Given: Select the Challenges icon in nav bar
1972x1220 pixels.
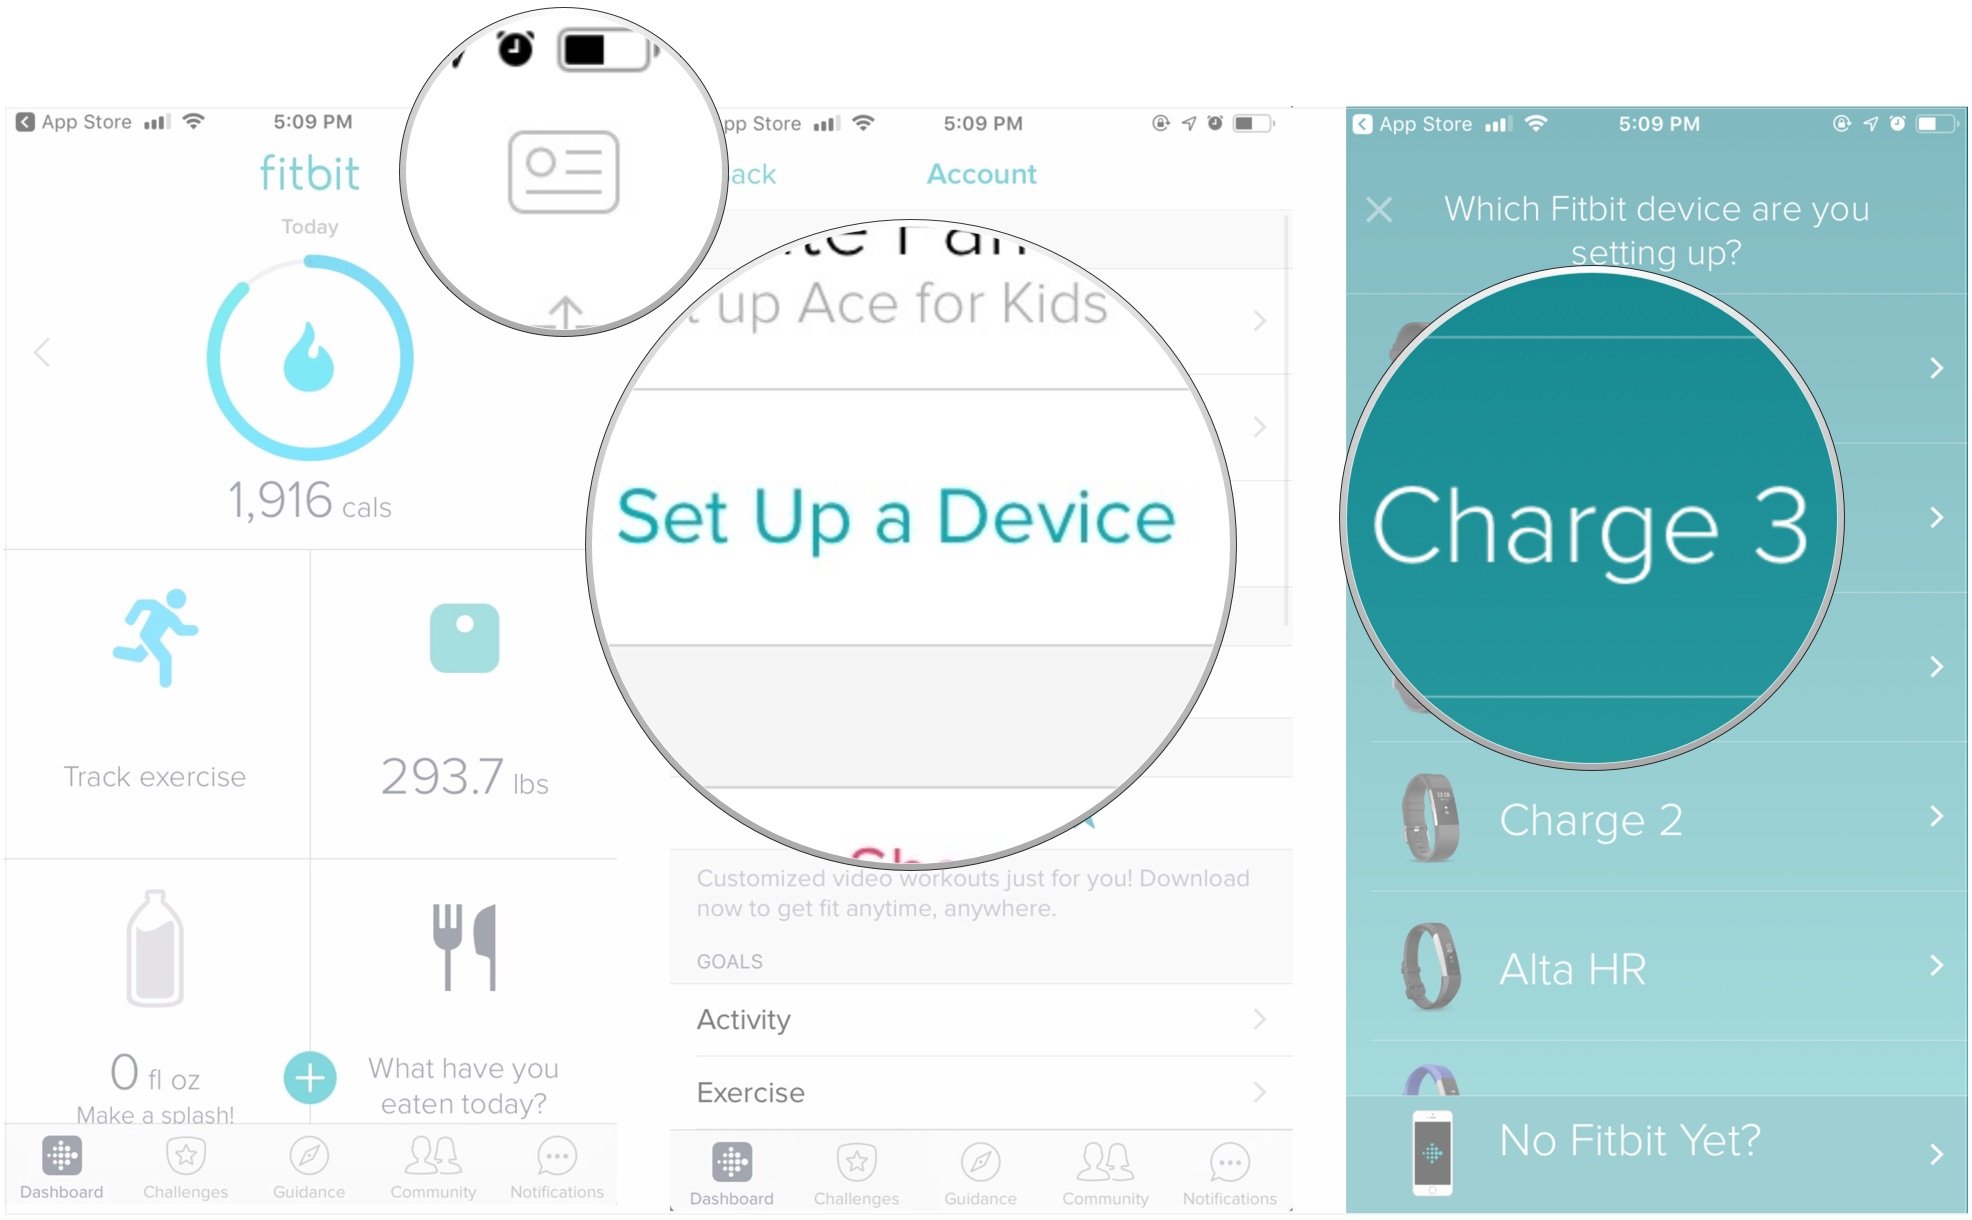Looking at the screenshot, I should tap(187, 1169).
